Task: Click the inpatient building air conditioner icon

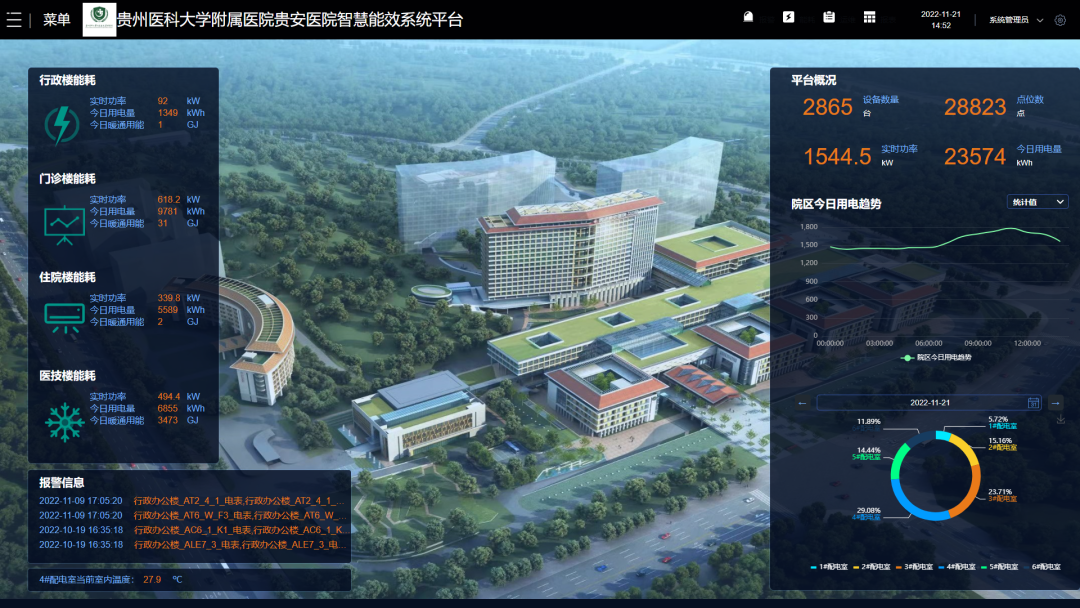Action: (64, 316)
